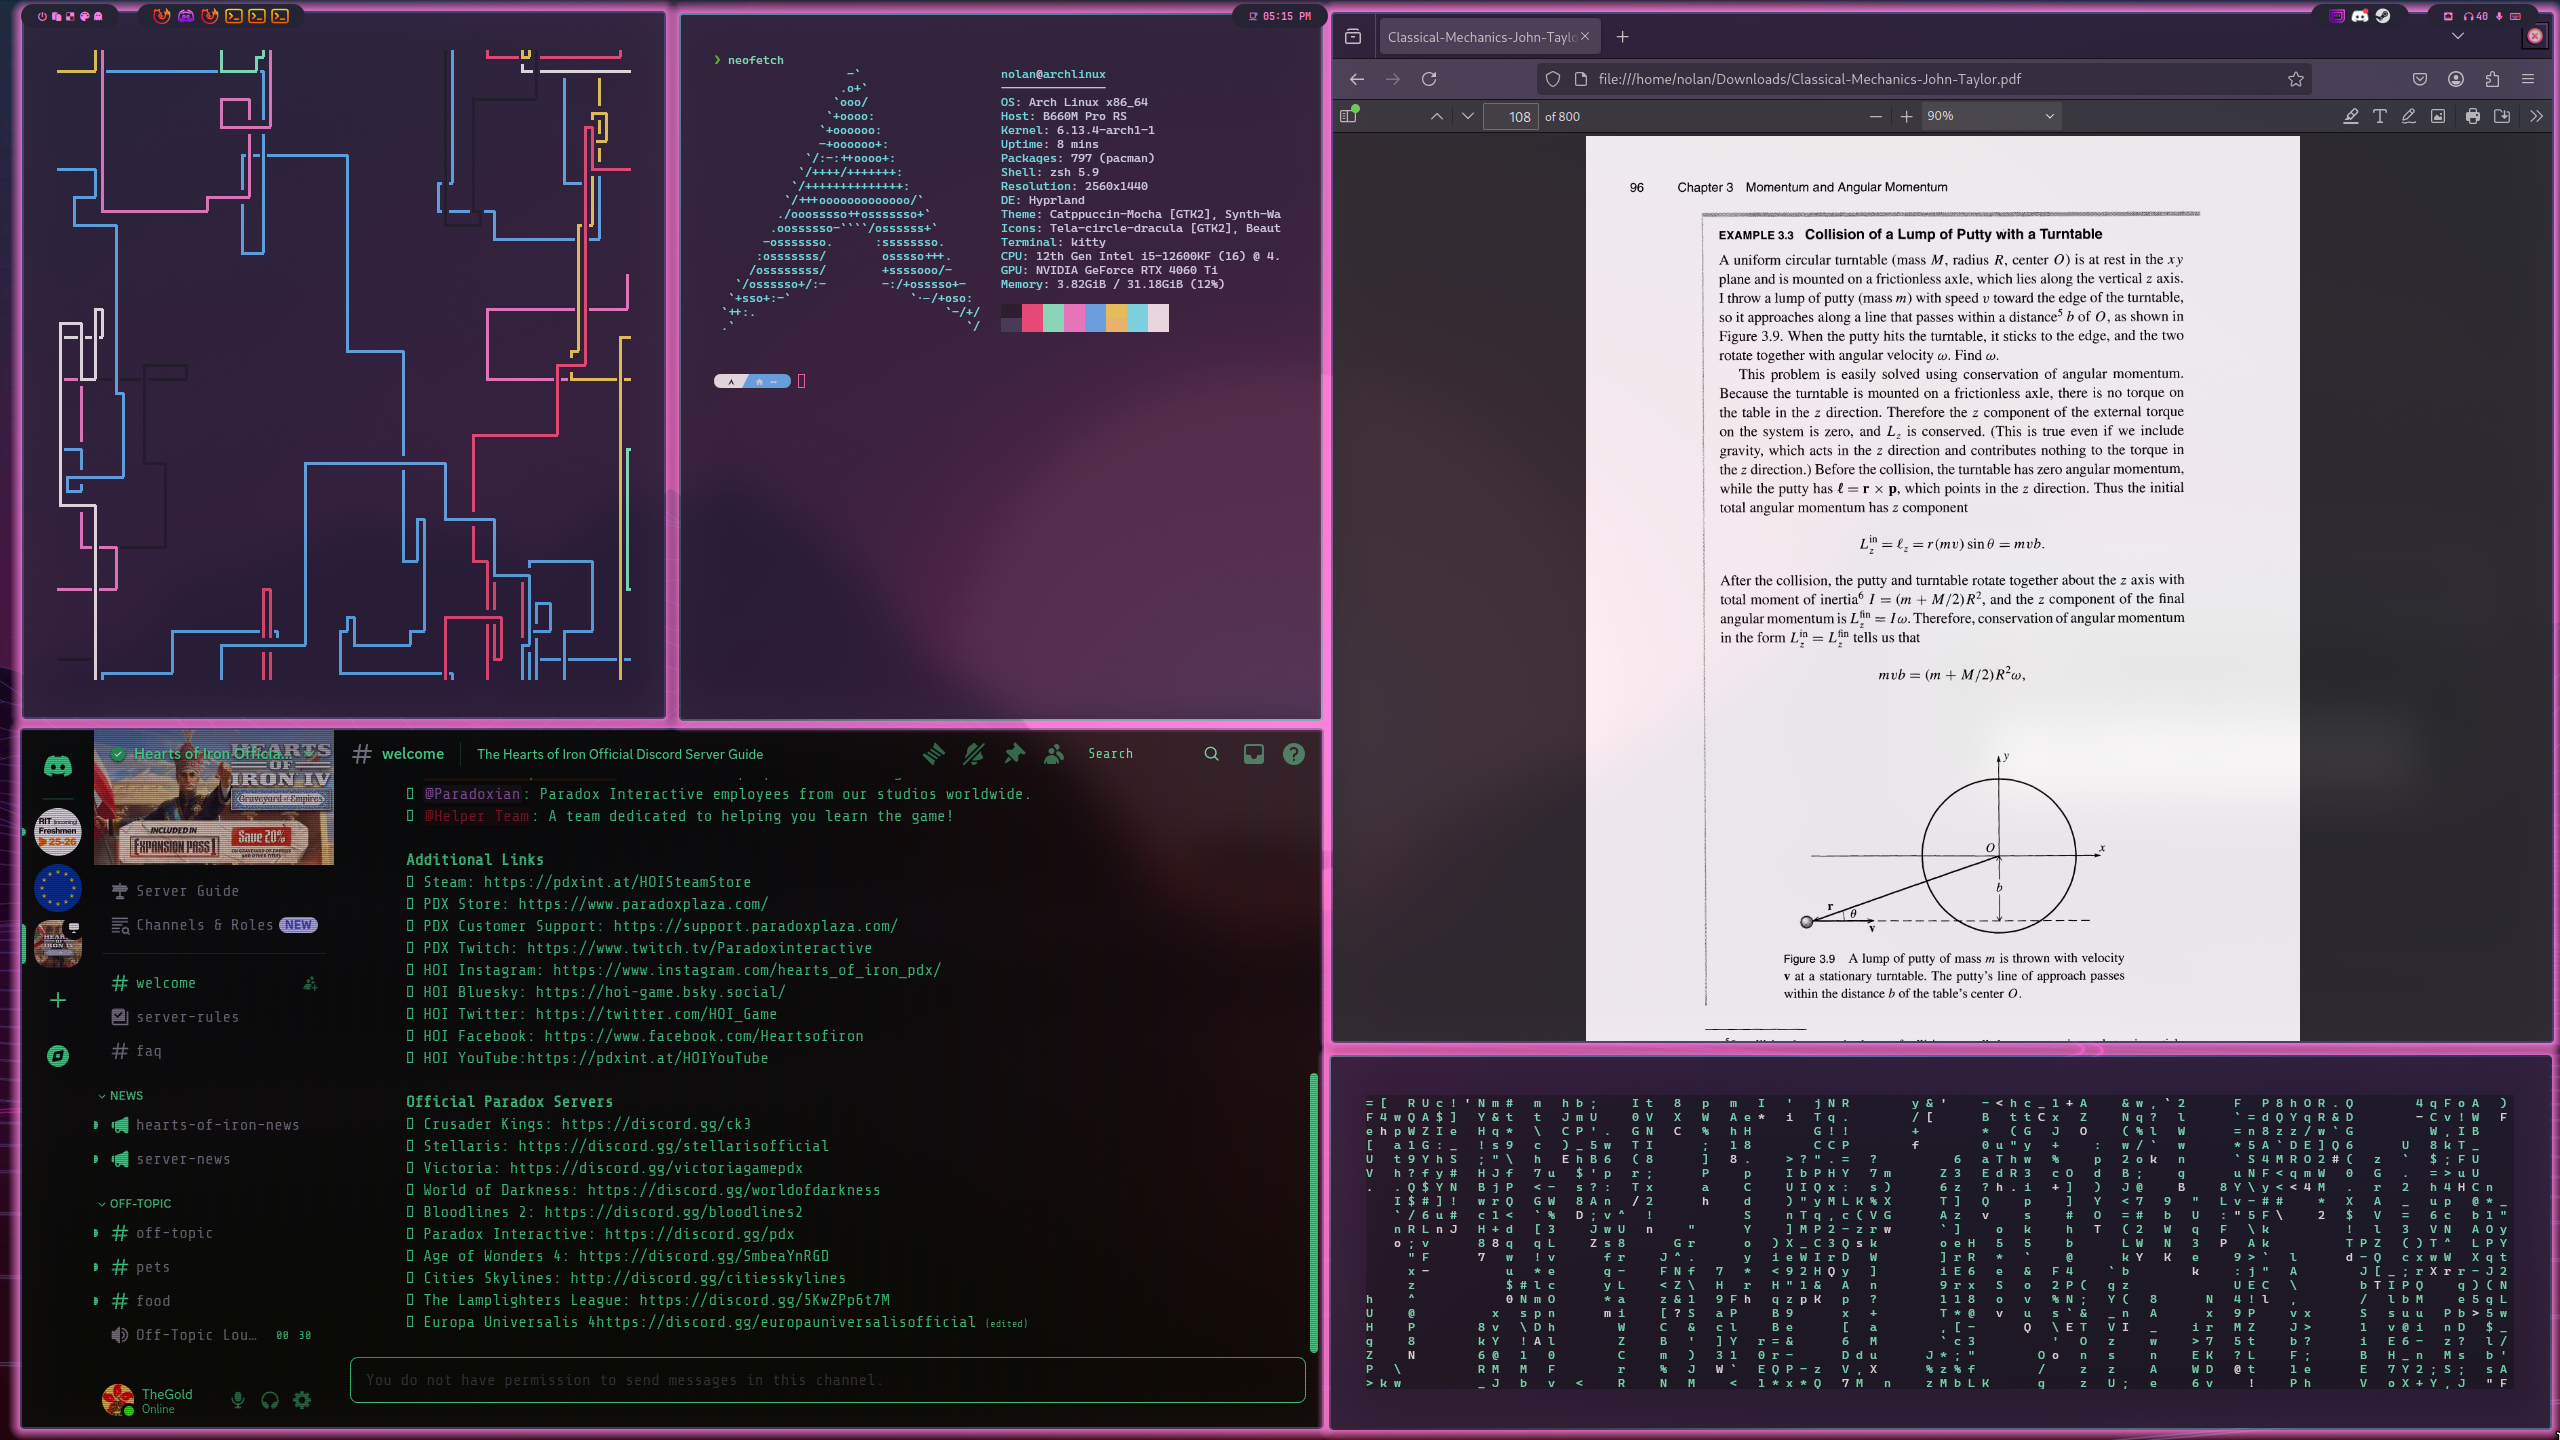2560x1440 pixels.
Task: Add an image to the PDF
Action: [x=2438, y=116]
